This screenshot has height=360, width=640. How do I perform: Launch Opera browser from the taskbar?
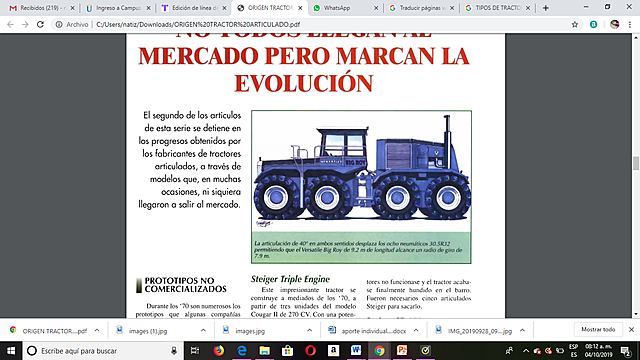pyautogui.click(x=310, y=351)
